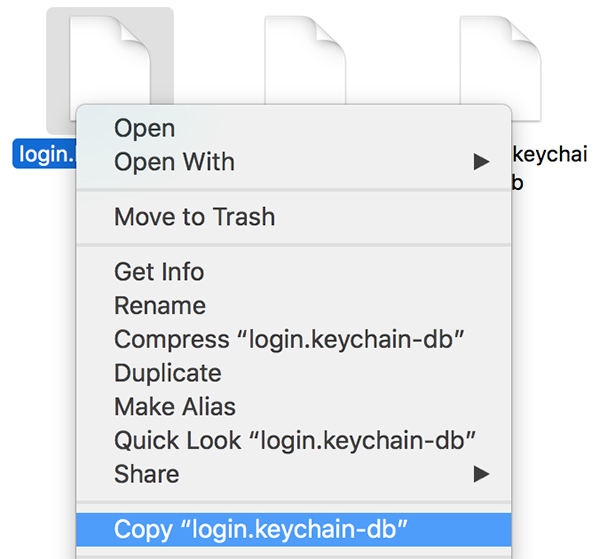This screenshot has height=559, width=600.
Task: Open the Share submenu
Action: click(x=293, y=474)
